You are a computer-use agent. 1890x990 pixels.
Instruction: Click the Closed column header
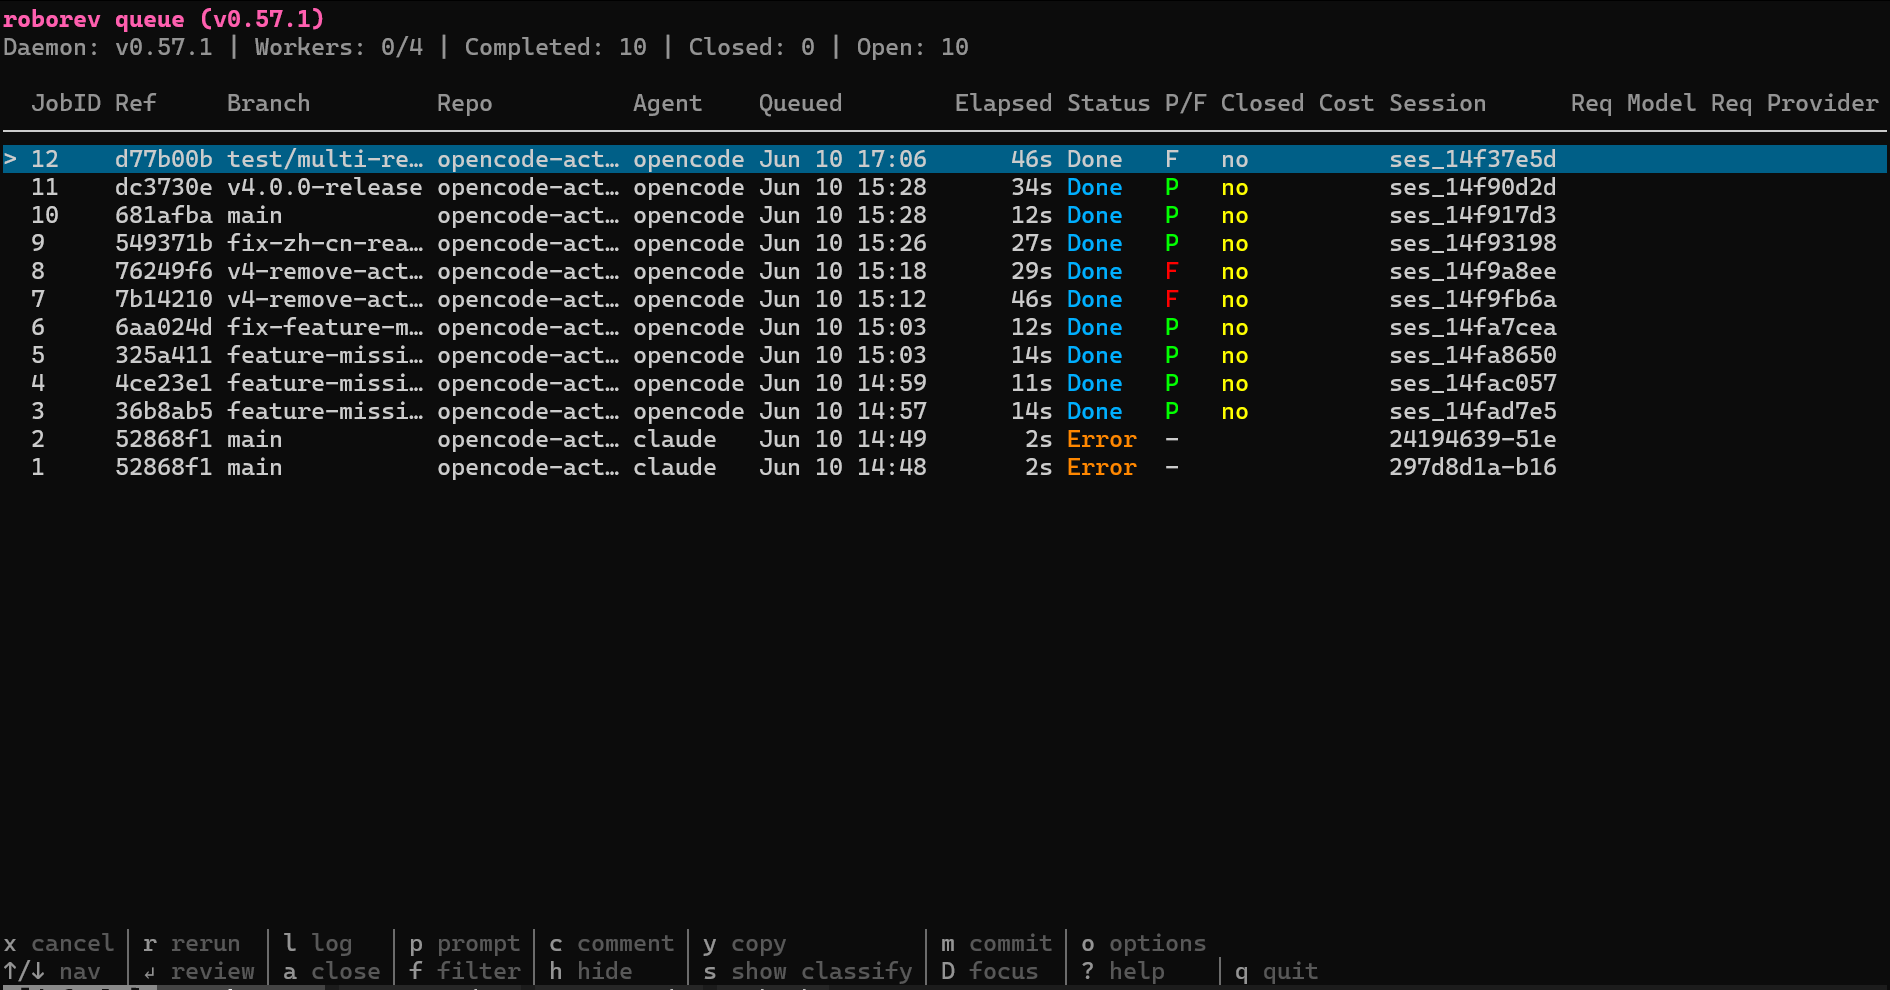tap(1262, 103)
